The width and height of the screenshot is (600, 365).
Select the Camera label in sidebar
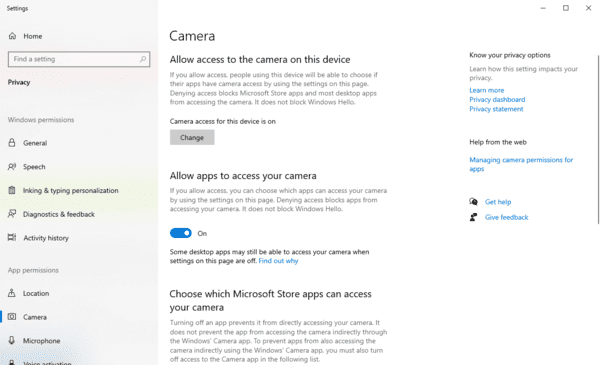(x=35, y=317)
